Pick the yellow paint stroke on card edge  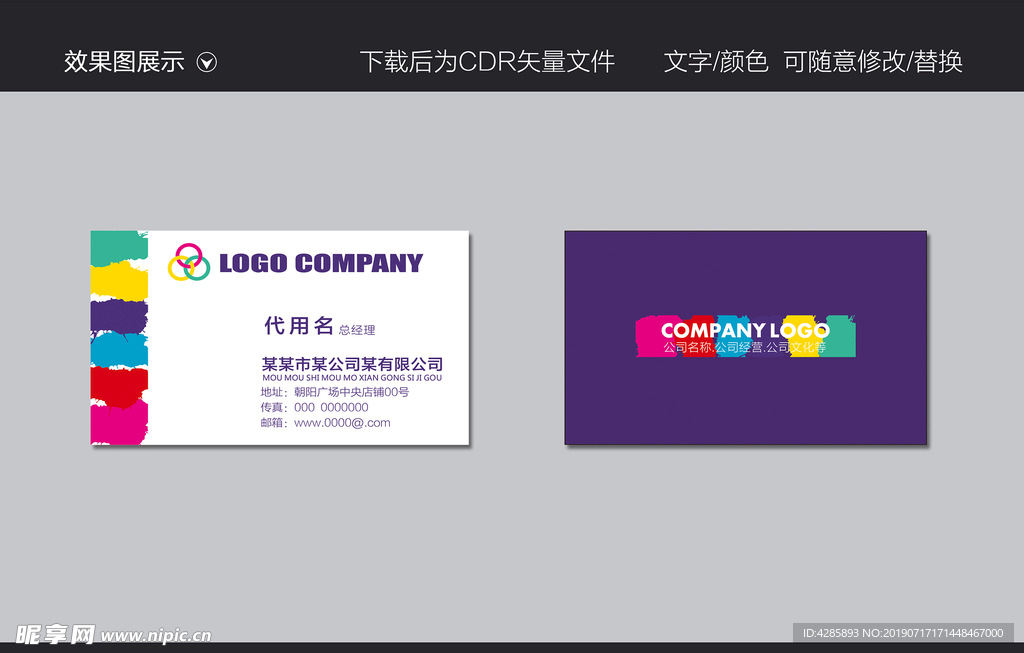pyautogui.click(x=119, y=281)
